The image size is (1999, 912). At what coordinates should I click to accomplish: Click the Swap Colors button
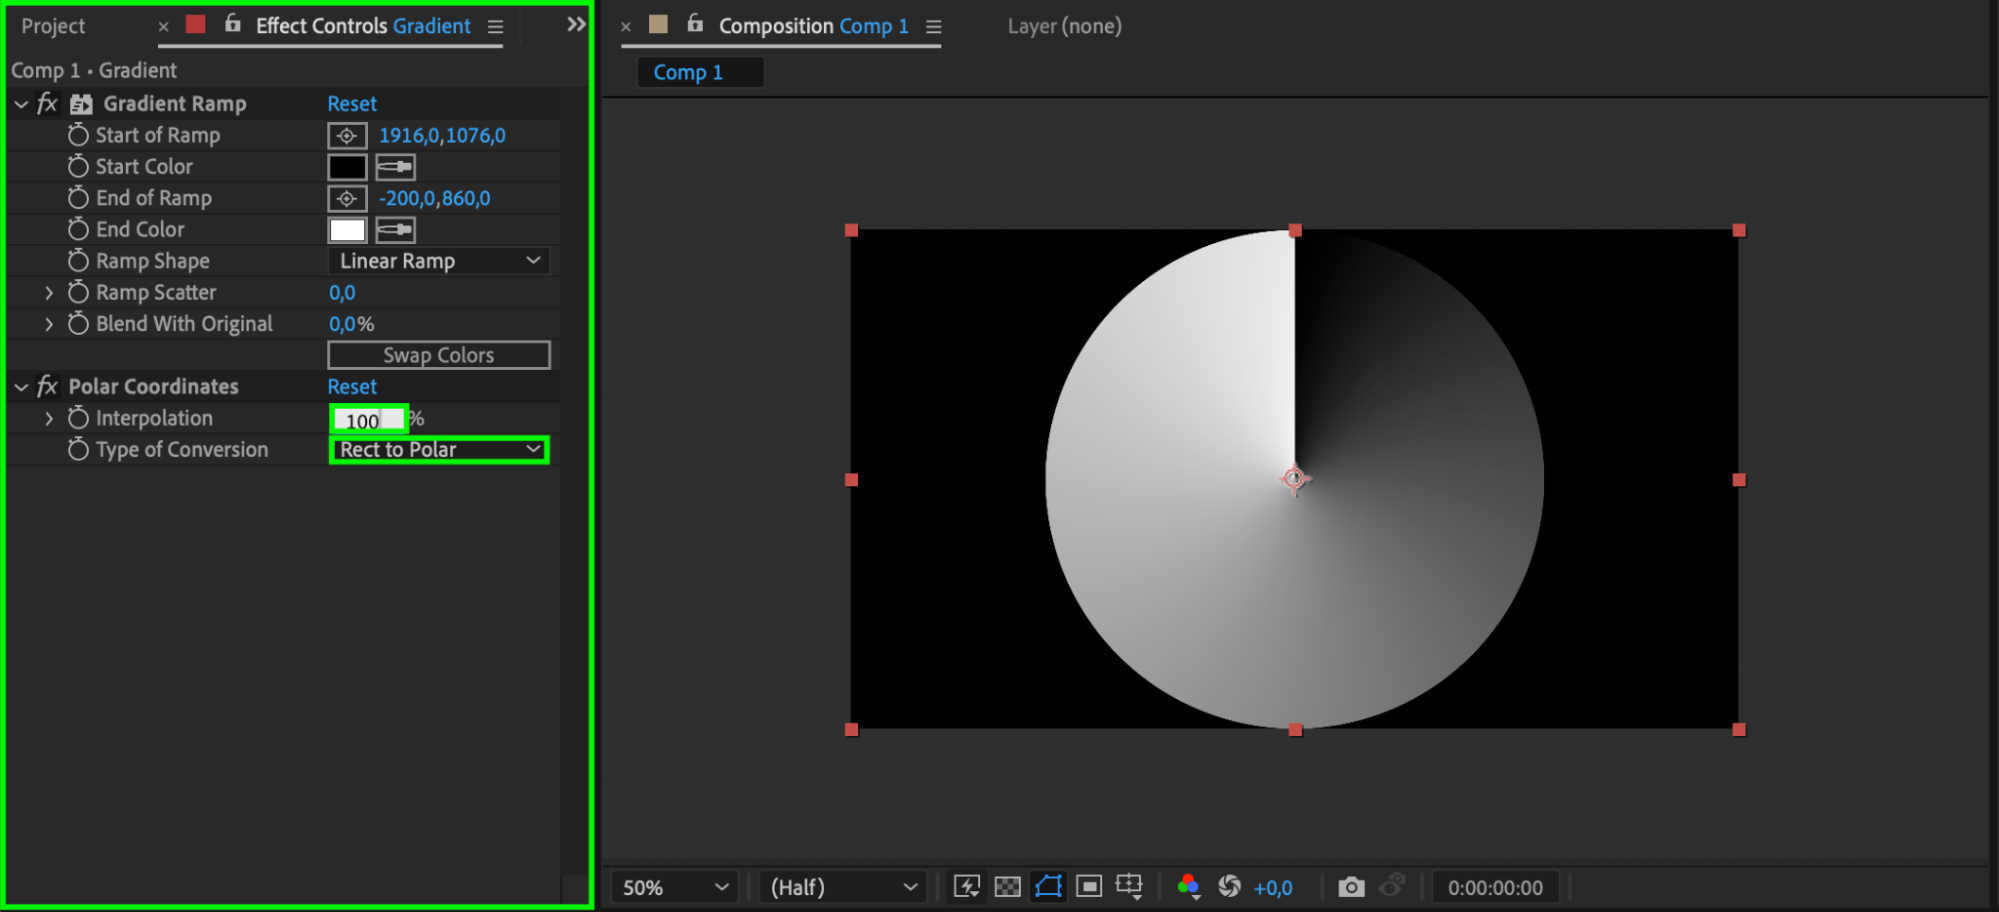(439, 355)
